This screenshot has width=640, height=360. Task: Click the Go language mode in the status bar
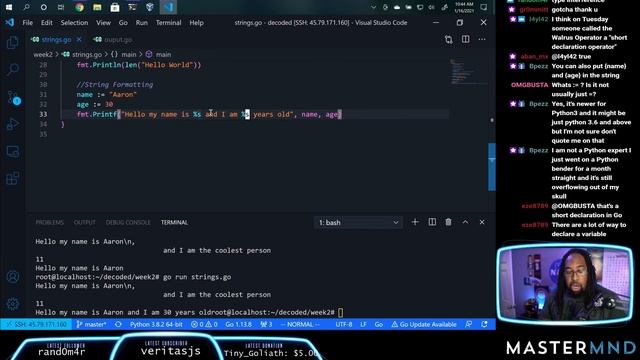tap(379, 324)
